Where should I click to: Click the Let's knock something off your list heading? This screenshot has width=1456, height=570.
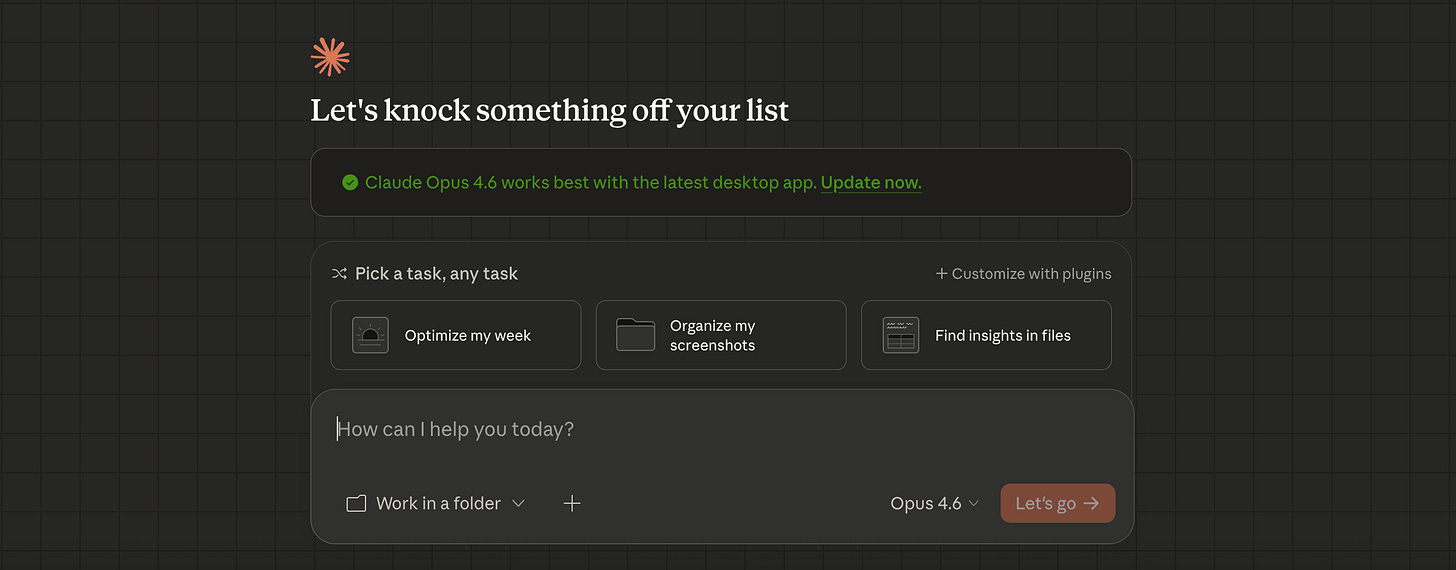click(x=550, y=110)
